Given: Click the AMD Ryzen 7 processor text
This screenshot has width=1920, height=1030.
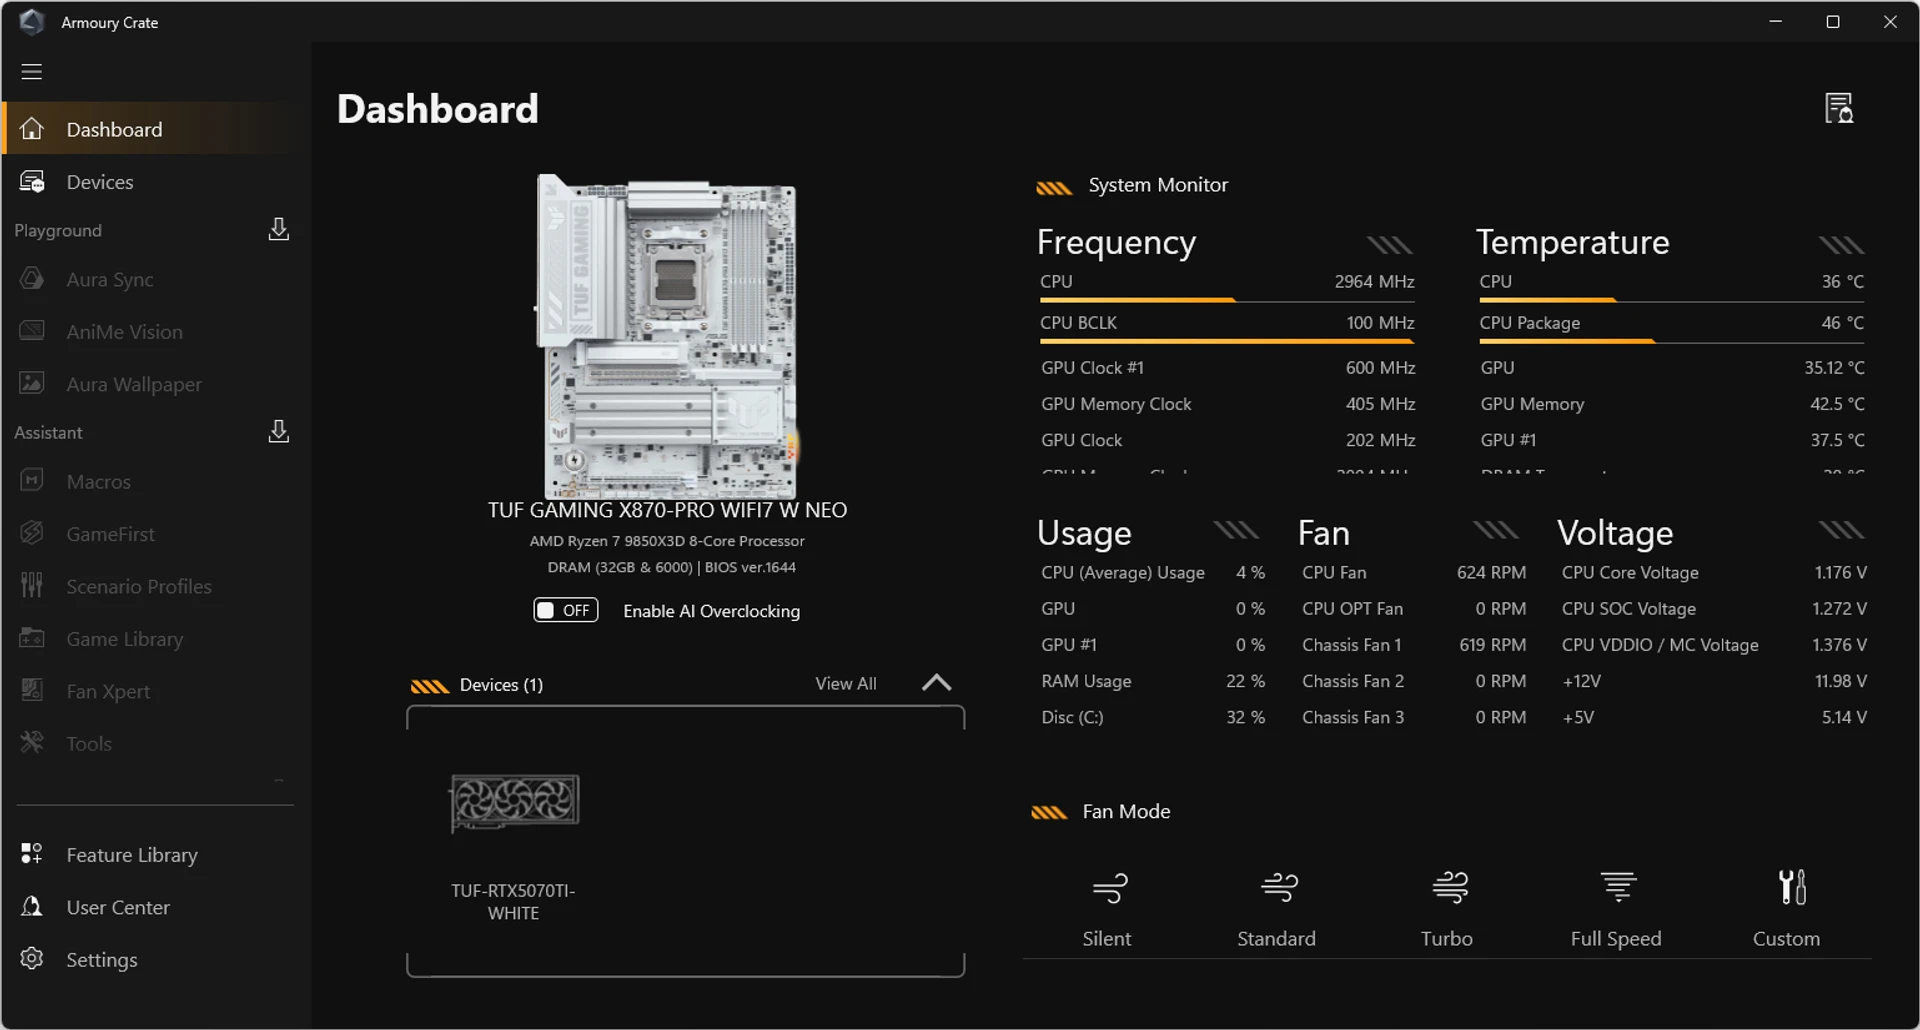Looking at the screenshot, I should click(667, 541).
